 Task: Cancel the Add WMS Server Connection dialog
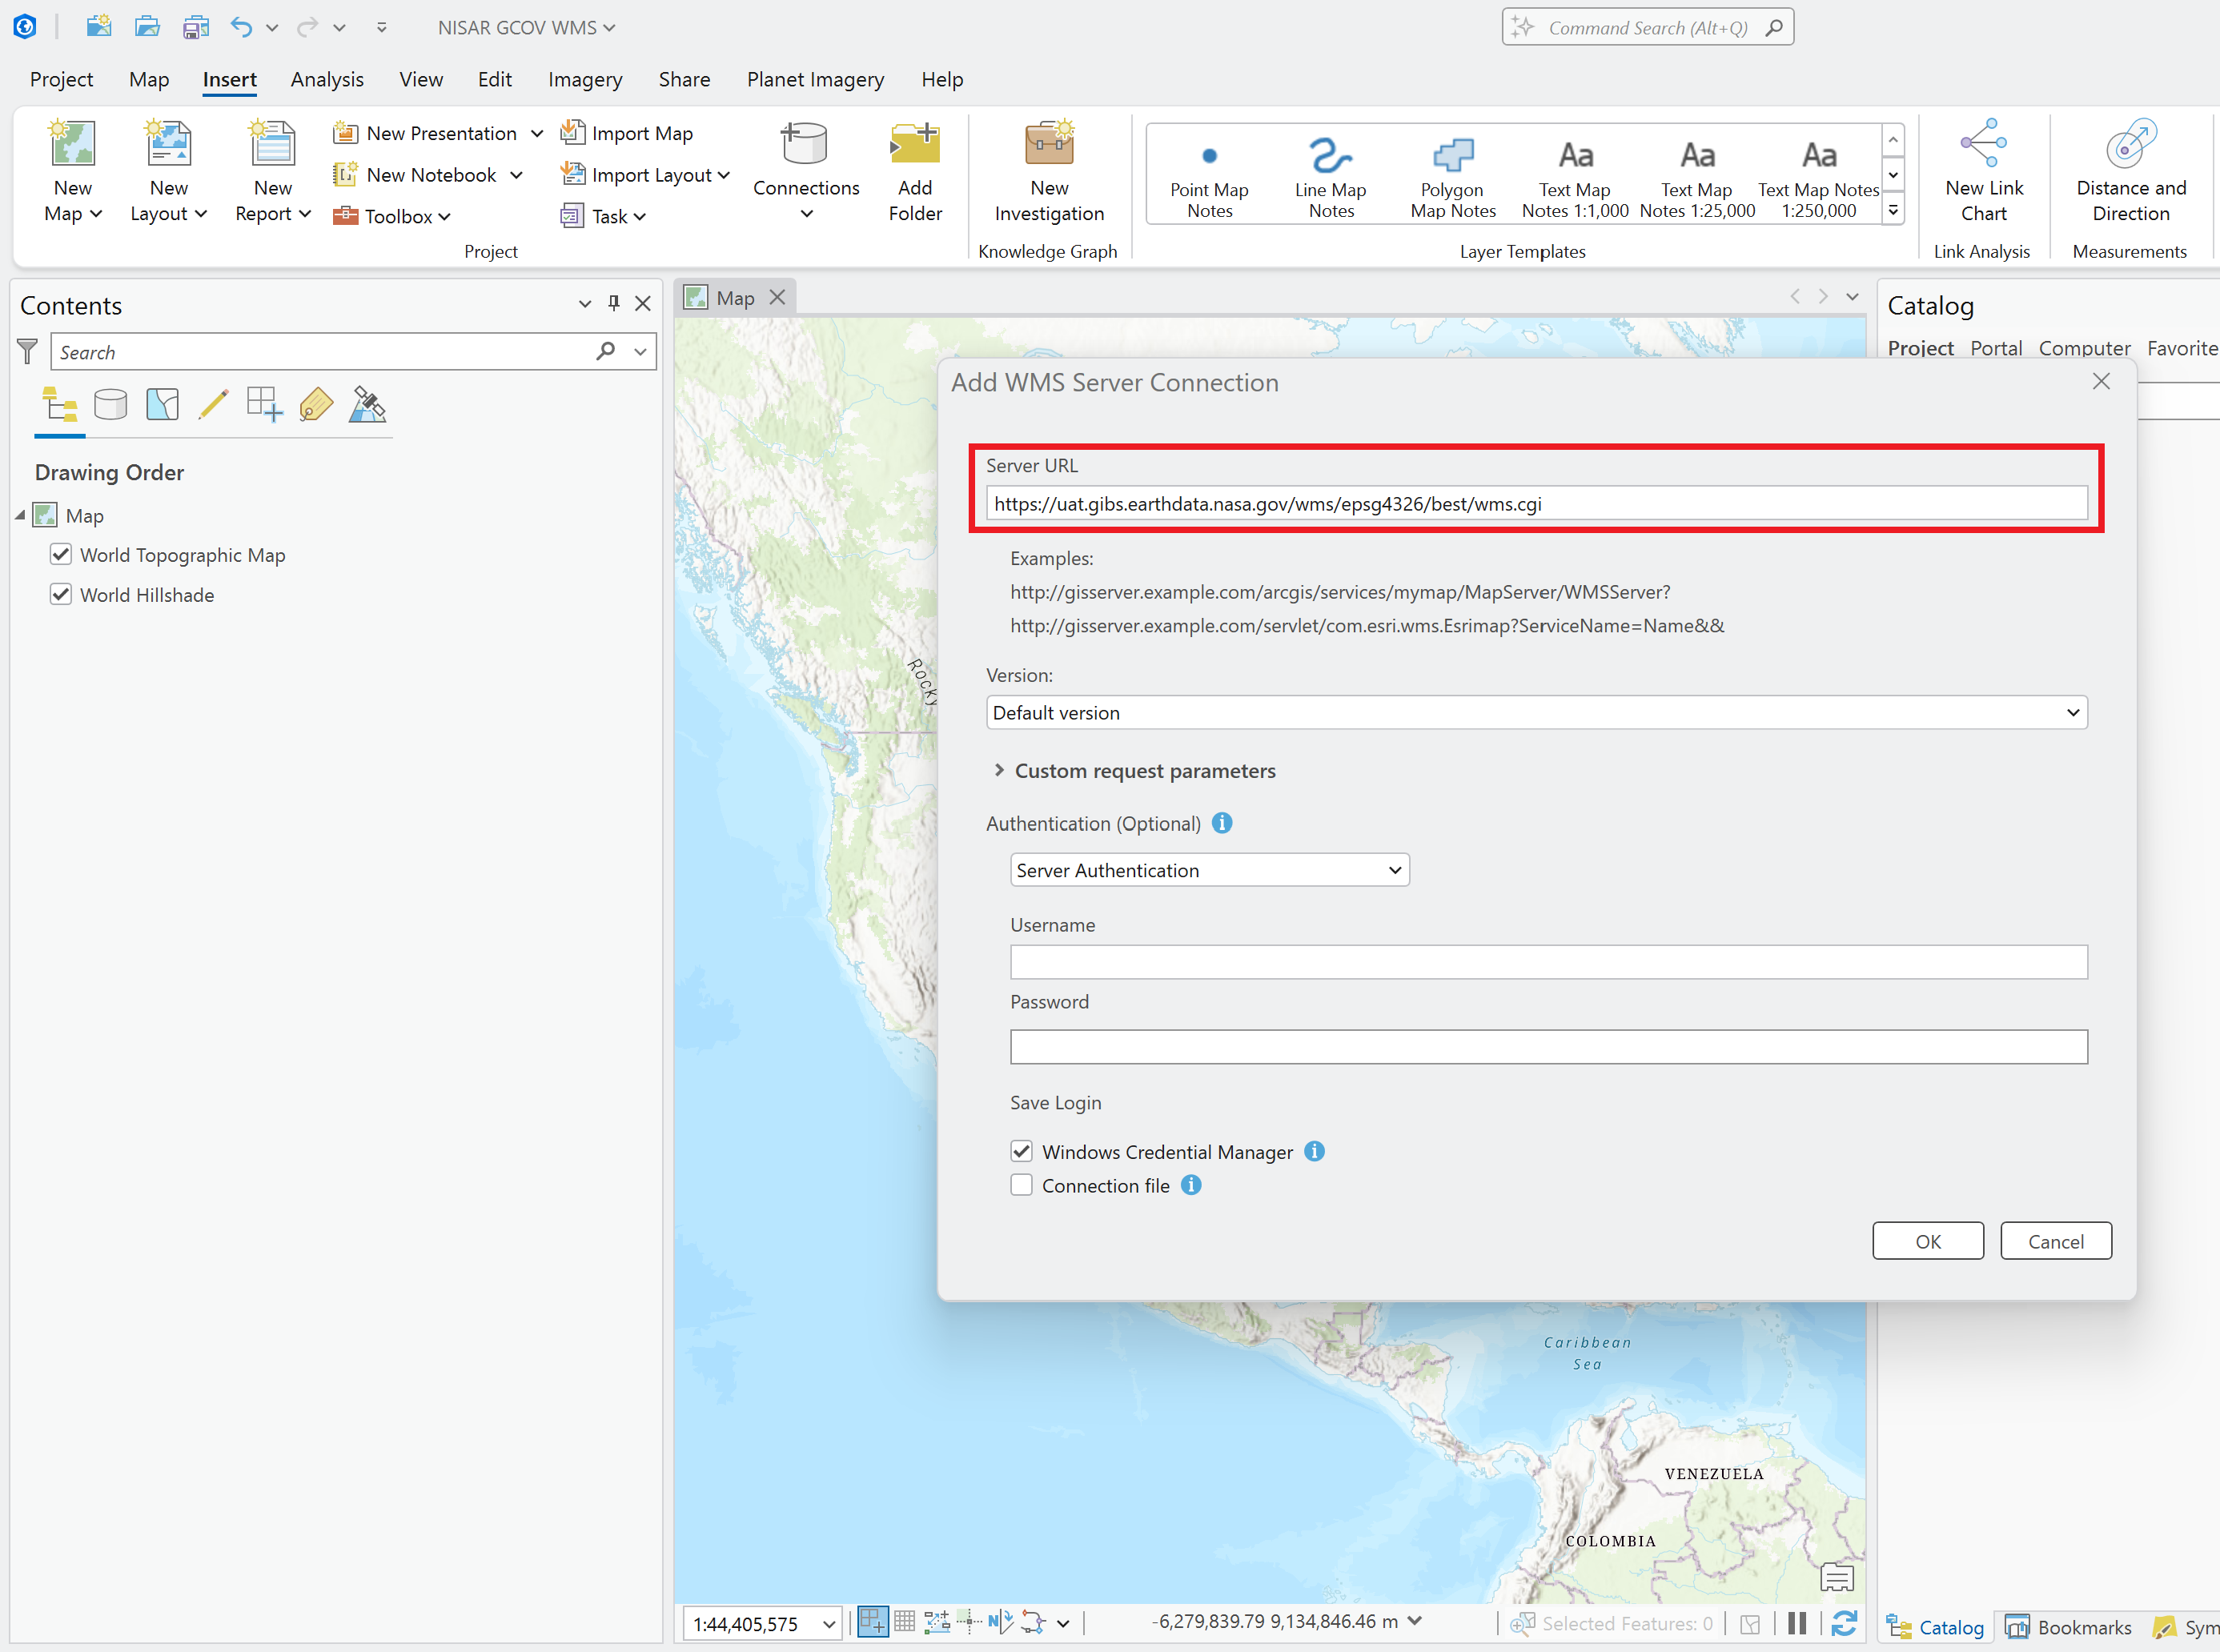(2056, 1241)
